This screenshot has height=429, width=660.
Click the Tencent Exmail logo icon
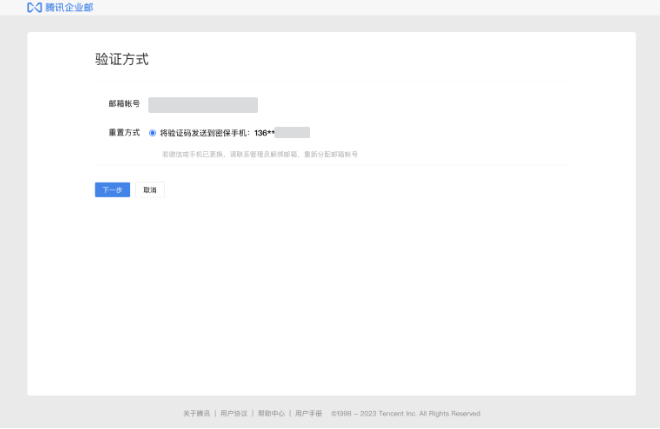(x=34, y=7)
